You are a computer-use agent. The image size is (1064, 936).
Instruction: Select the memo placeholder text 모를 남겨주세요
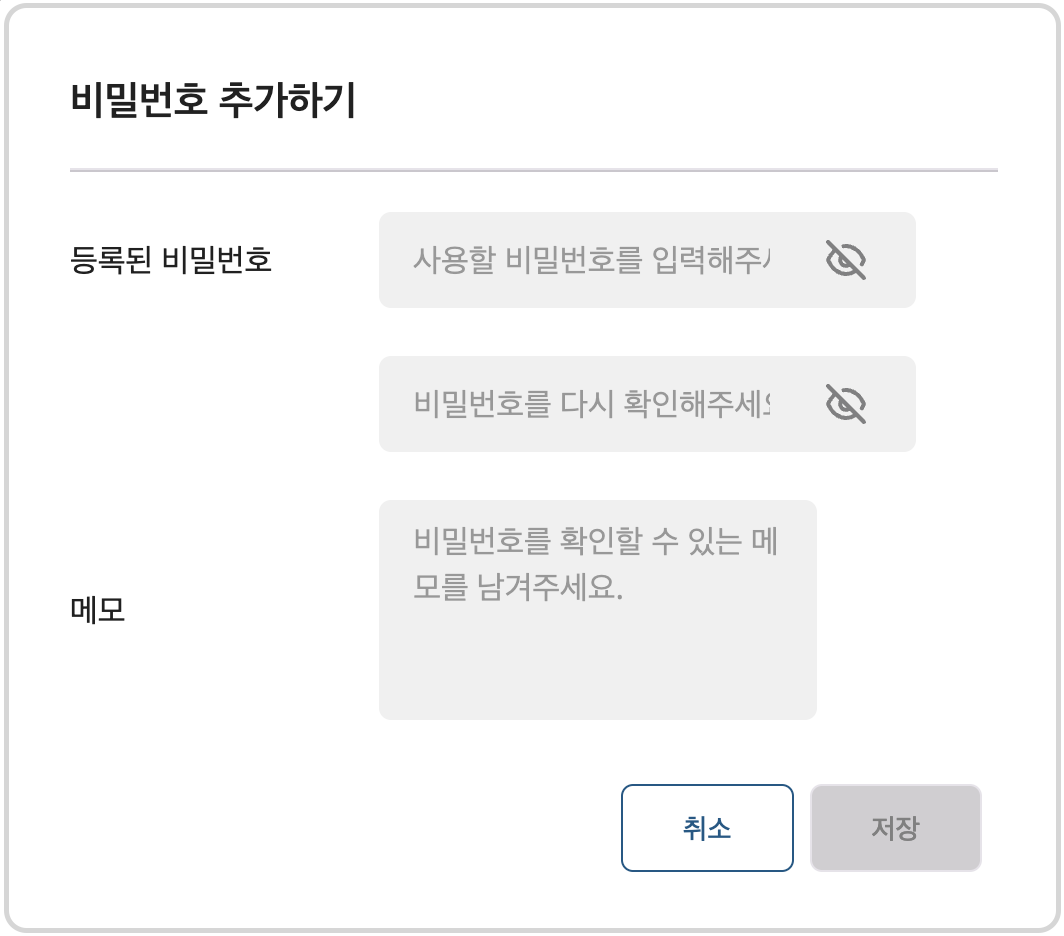click(518, 587)
